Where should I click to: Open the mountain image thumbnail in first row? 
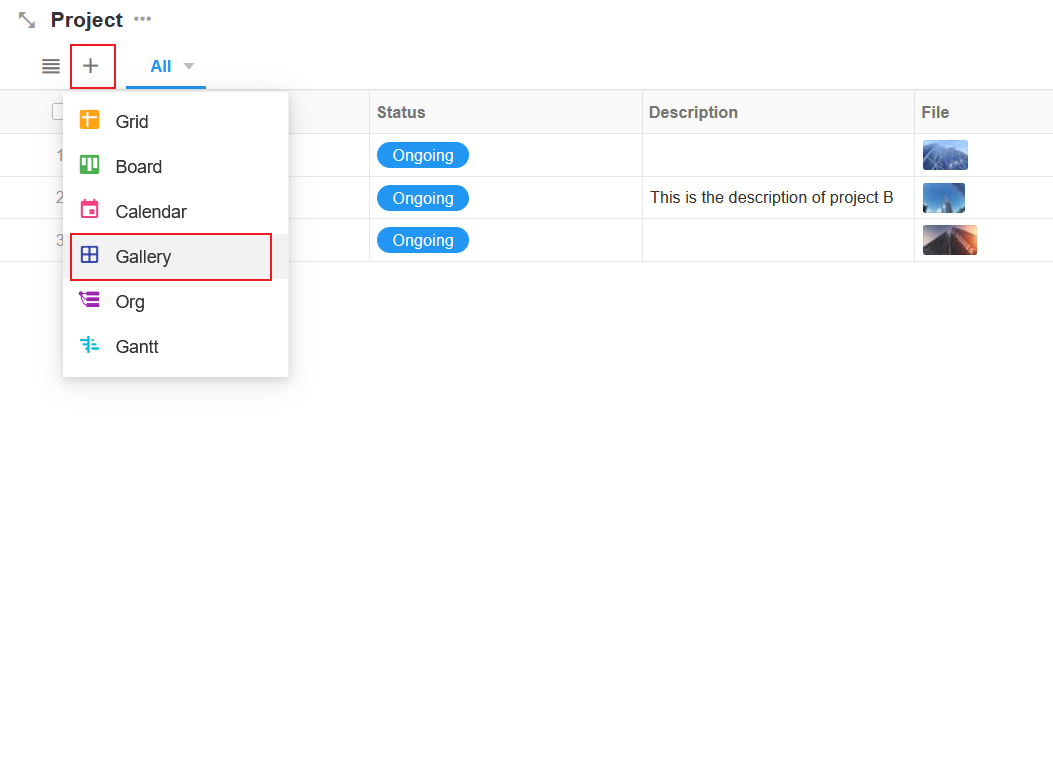point(945,156)
